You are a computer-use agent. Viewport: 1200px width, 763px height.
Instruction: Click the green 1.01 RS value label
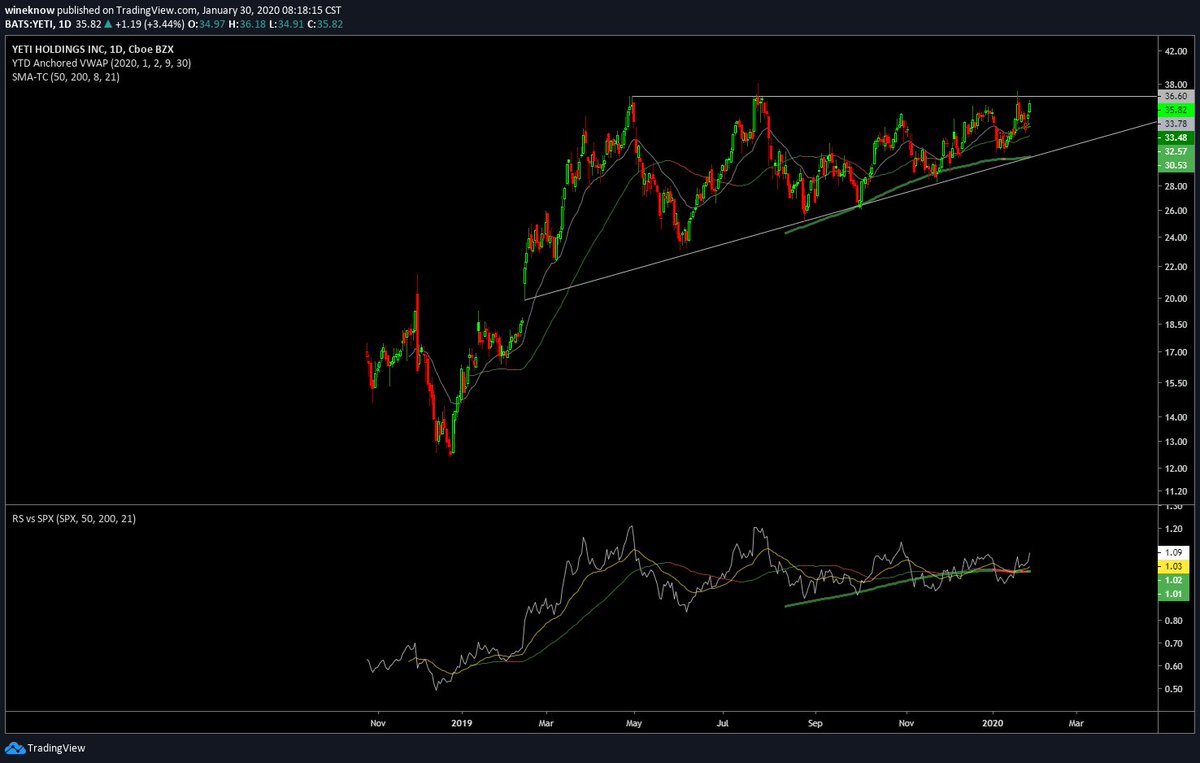tap(1174, 594)
